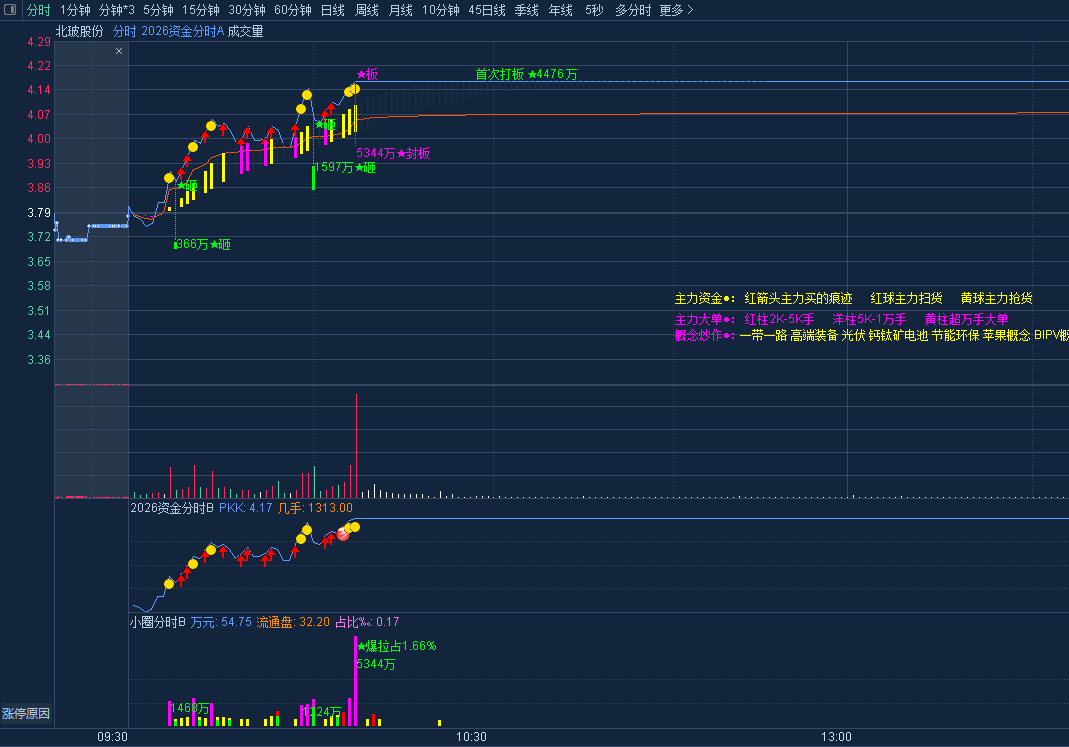
Task: Click the 首次打板 ★4476万 annotation
Action: pyautogui.click(x=526, y=74)
